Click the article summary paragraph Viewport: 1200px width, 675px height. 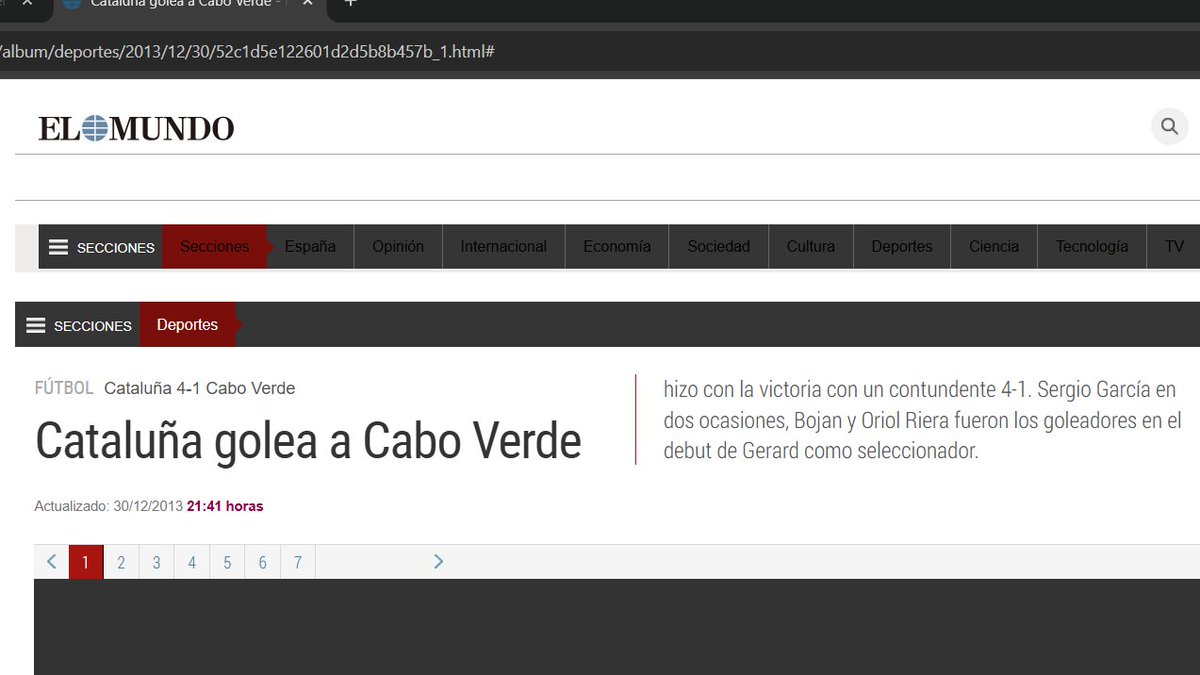tap(922, 420)
